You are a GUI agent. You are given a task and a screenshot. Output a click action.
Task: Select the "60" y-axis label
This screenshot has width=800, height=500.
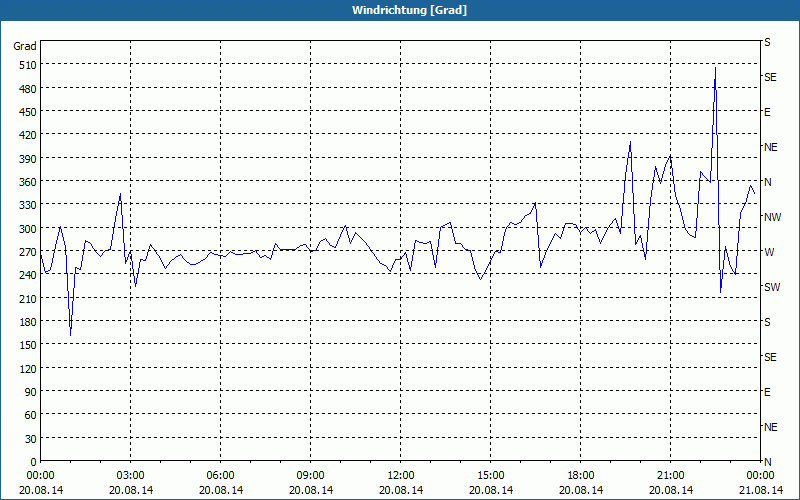pyautogui.click(x=31, y=415)
